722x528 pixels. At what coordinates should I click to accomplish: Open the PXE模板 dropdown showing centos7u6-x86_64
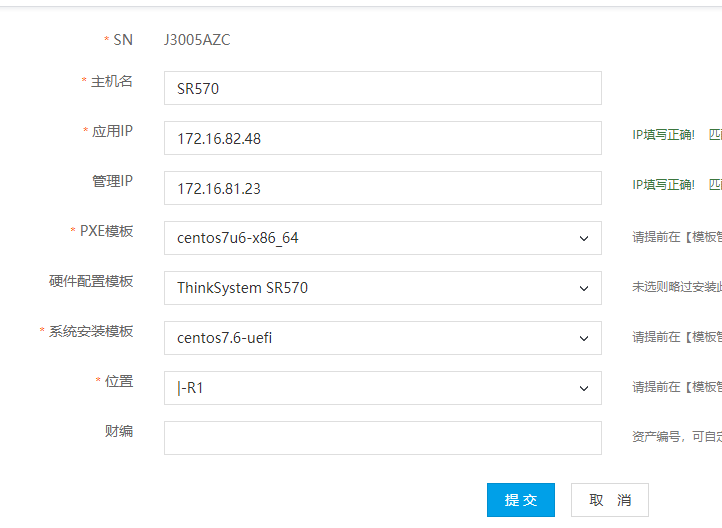point(383,238)
